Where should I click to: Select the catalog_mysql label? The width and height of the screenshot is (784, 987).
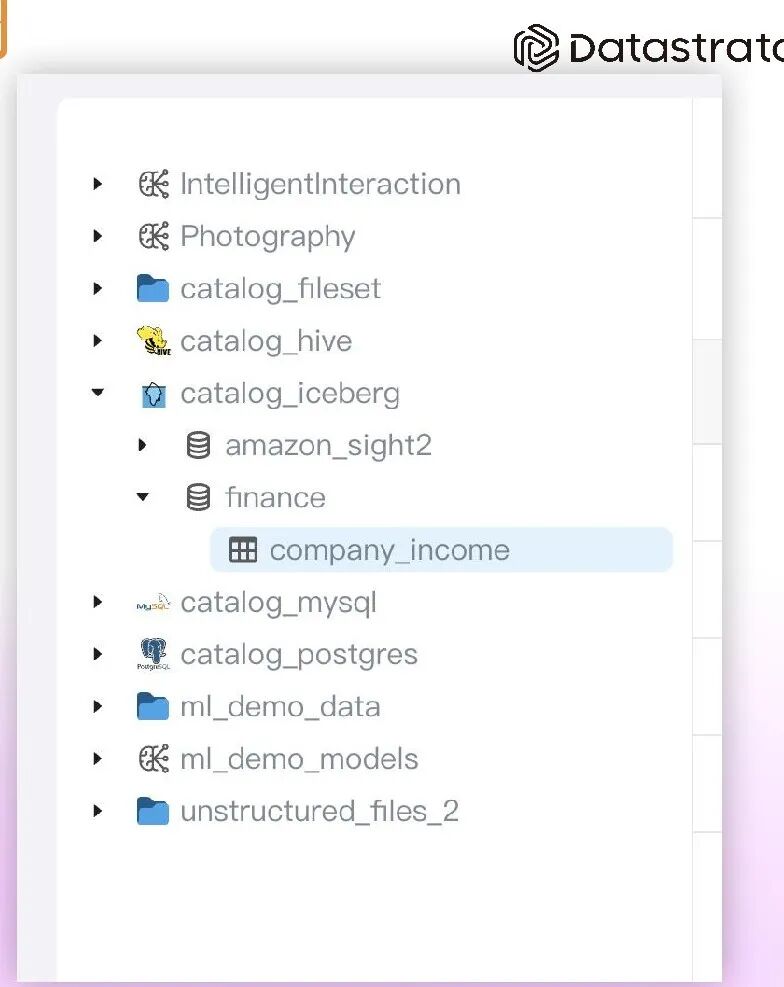click(x=278, y=603)
